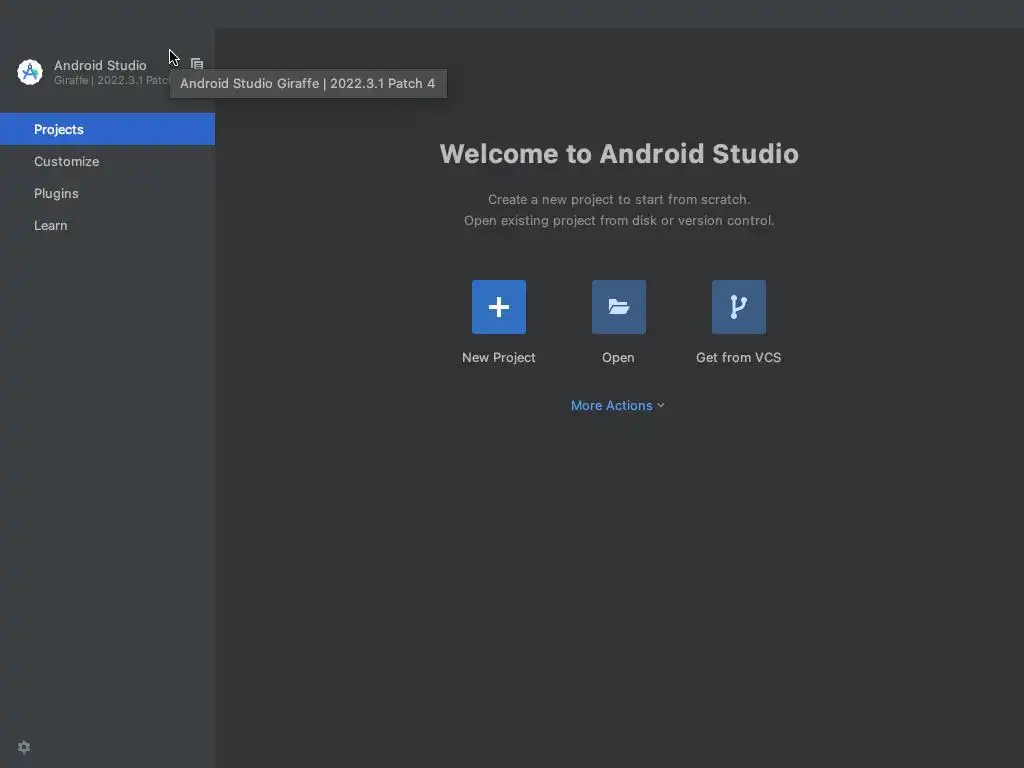This screenshot has height=768, width=1024.
Task: Copy version info using the copy icon
Action: point(197,64)
